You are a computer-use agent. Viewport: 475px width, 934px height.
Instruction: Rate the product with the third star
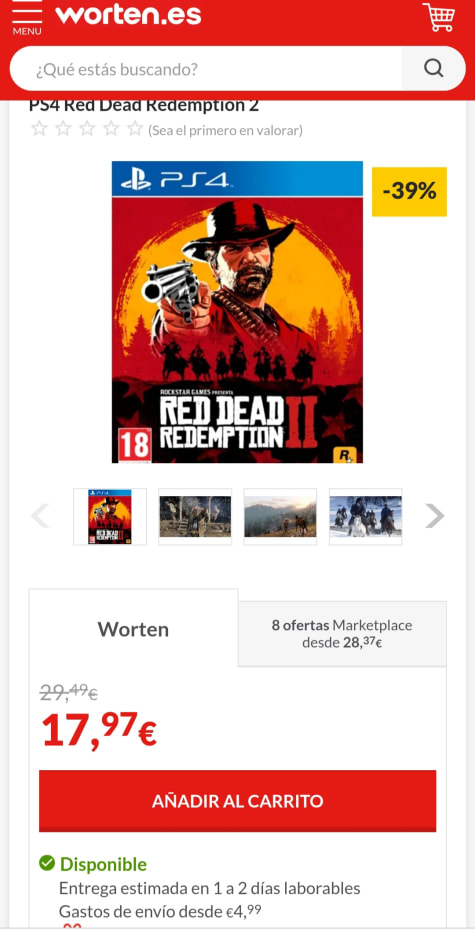87,129
